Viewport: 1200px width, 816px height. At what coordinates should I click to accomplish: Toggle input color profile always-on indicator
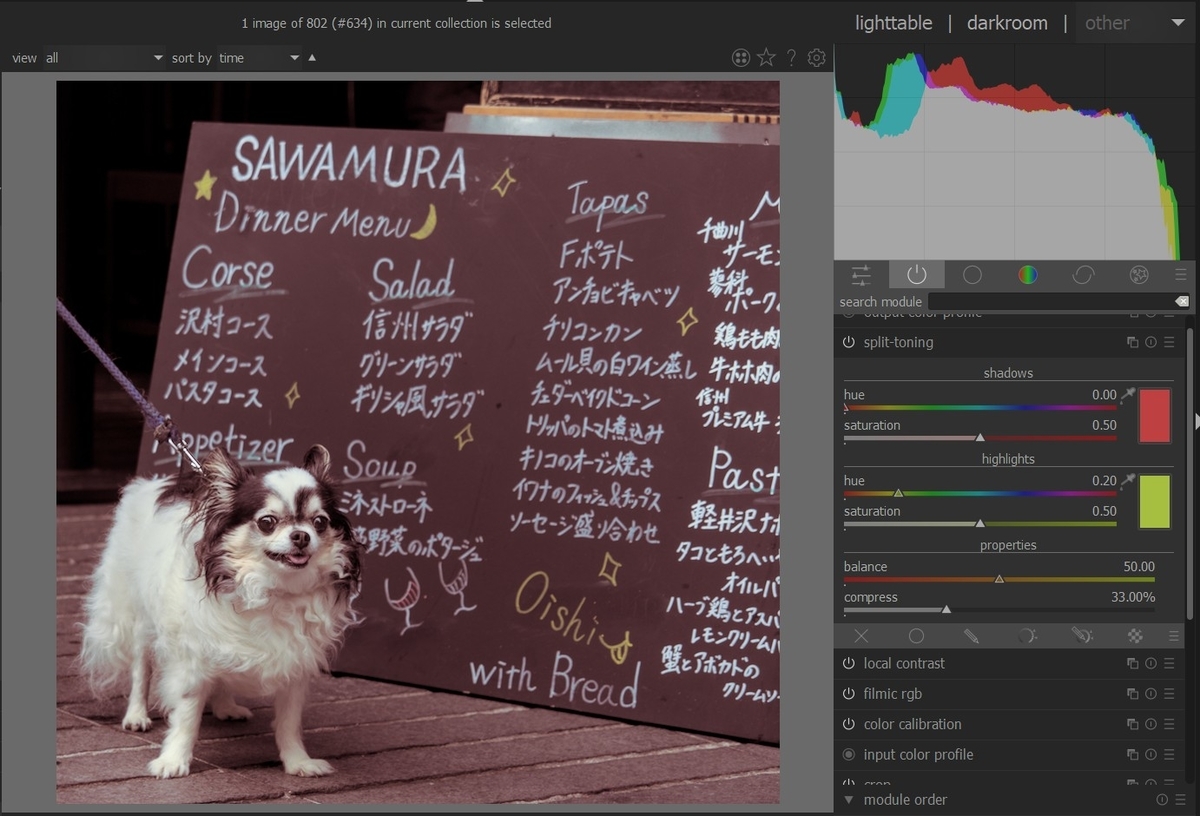[849, 755]
